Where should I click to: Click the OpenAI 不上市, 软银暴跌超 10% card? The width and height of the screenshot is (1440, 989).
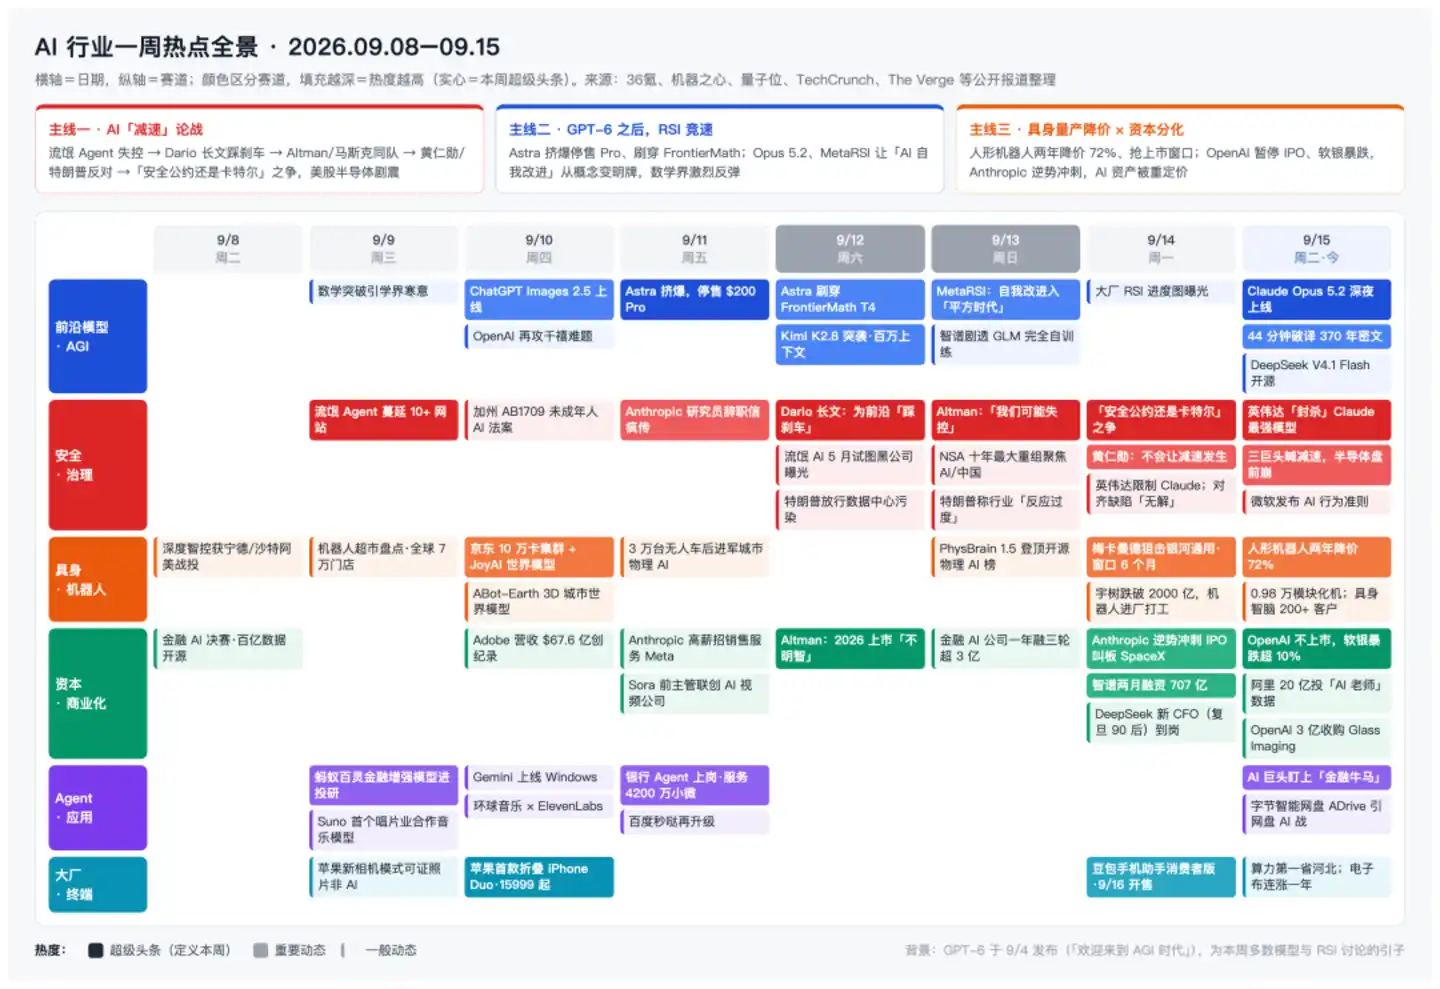[x=1317, y=648]
